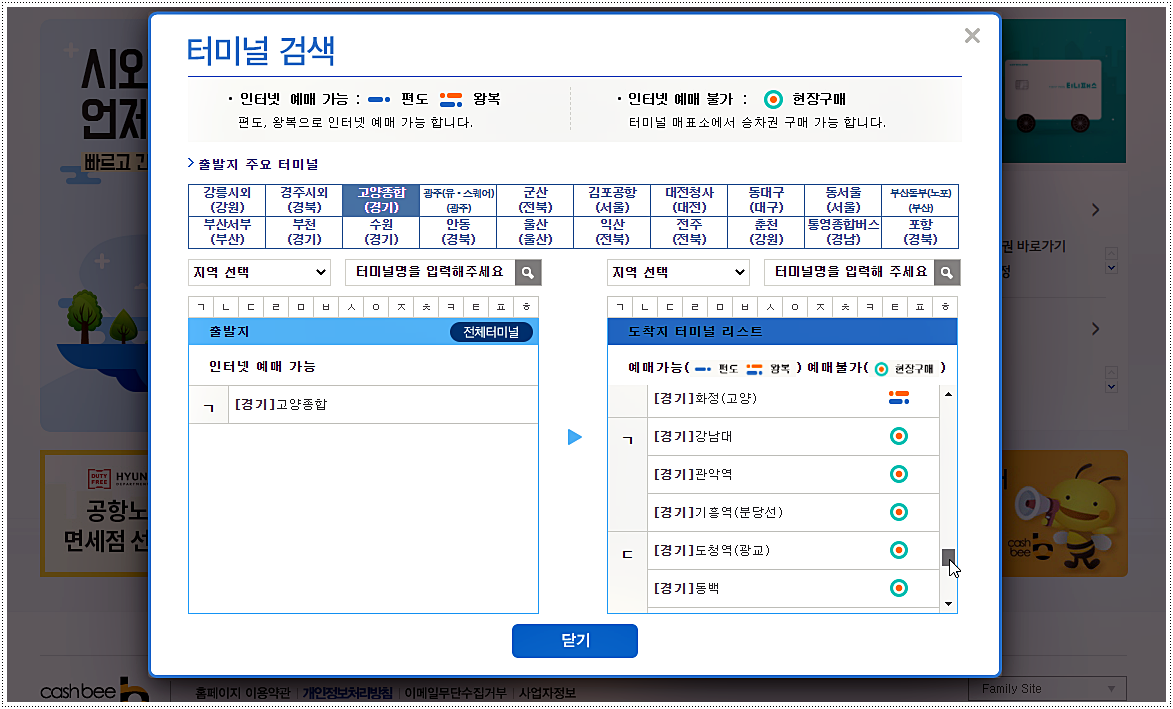The width and height of the screenshot is (1173, 709).
Task: Filter departure list by consonant ㅁ
Action: pos(301,307)
